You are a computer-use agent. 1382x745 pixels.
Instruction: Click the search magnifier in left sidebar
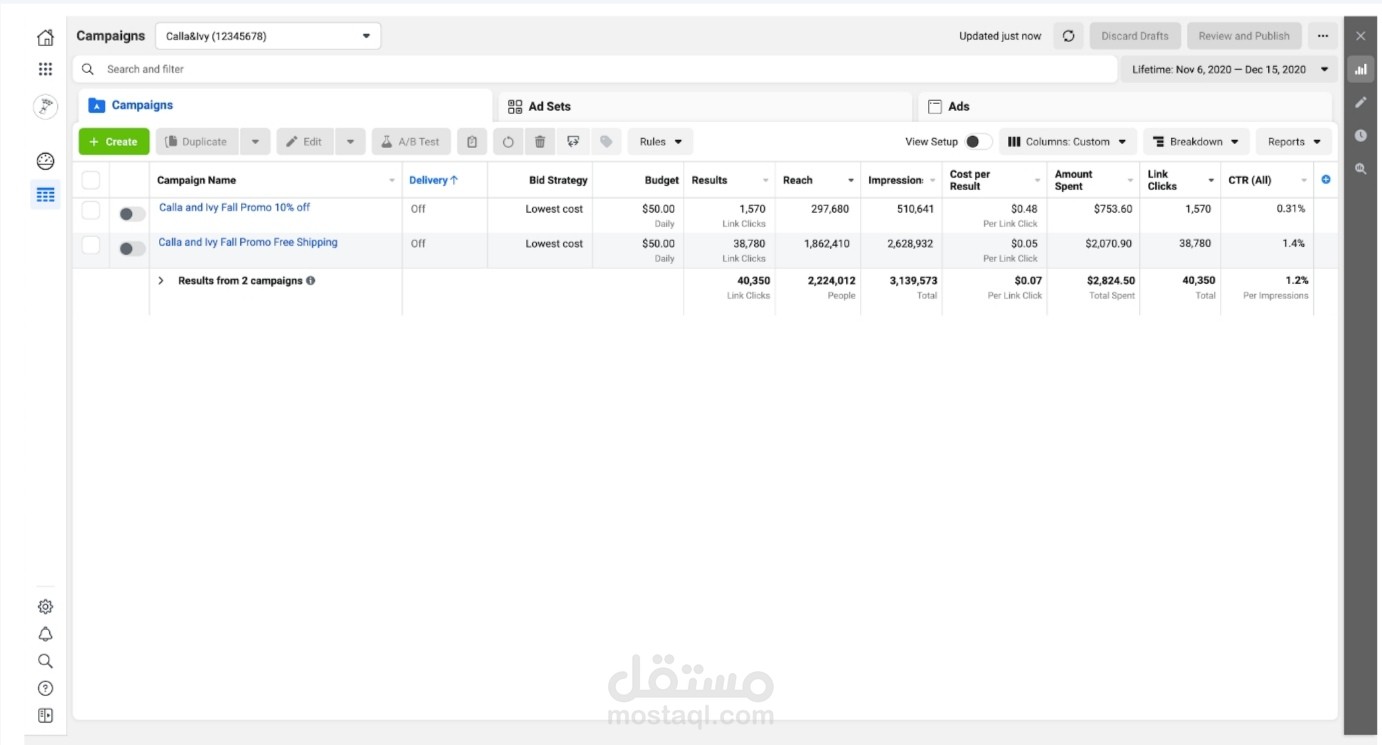[45, 661]
